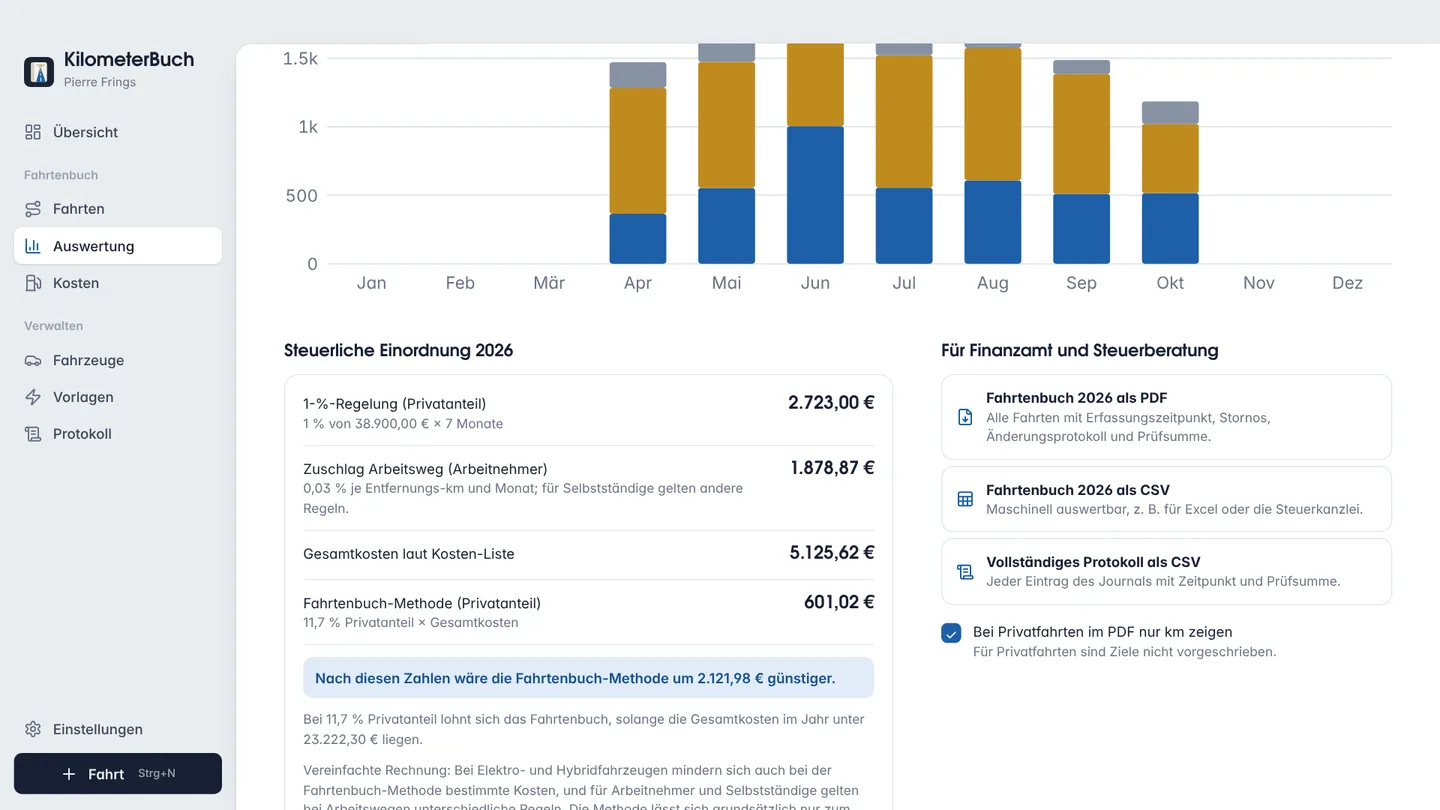Viewport: 1440px width, 810px height.
Task: Click 'Gesamtkosten laut Kosten-Liste'
Action: tap(409, 554)
